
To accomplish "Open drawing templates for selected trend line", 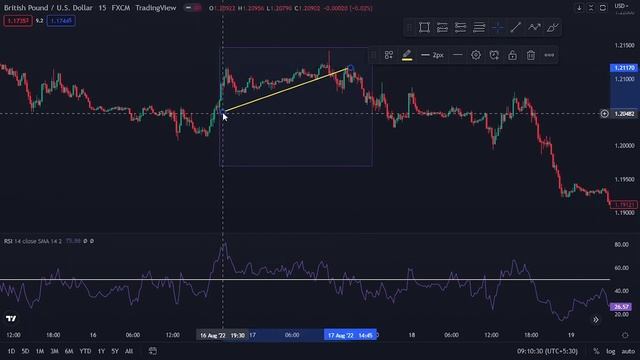I will click(389, 55).
